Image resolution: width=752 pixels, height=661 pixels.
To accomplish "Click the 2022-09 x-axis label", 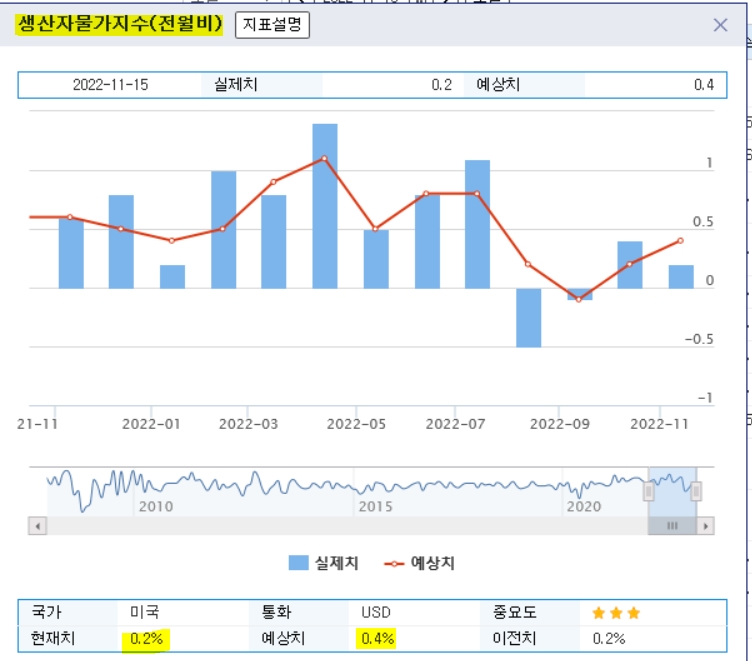I will (560, 424).
